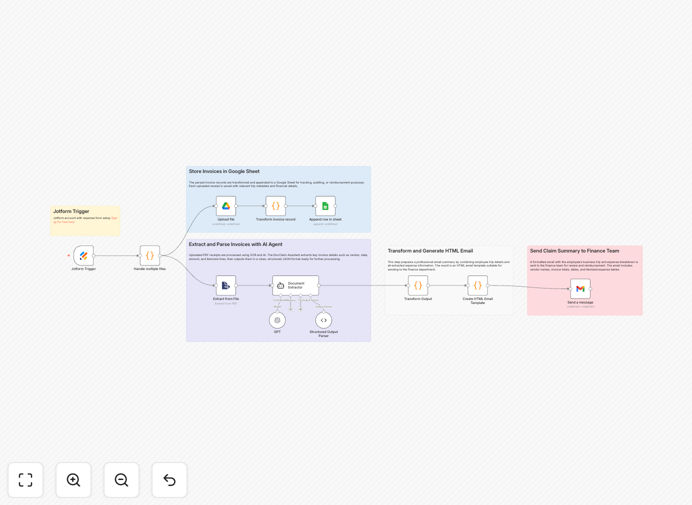The image size is (692, 505).
Task: Reset the canvas zoom level
Action: click(169, 480)
